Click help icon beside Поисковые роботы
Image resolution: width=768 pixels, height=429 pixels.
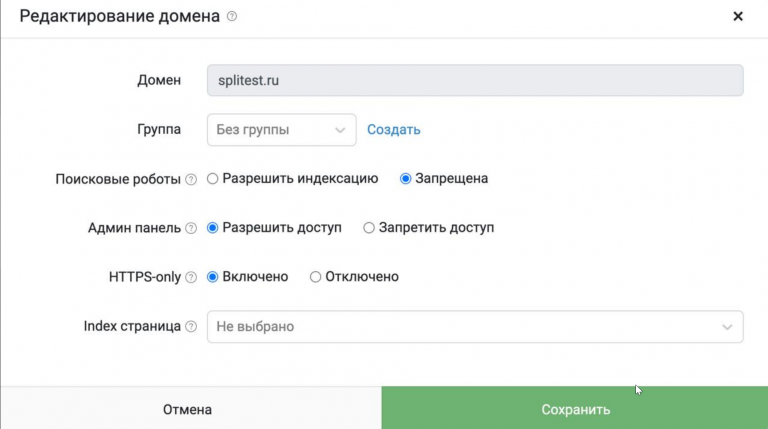pos(190,179)
